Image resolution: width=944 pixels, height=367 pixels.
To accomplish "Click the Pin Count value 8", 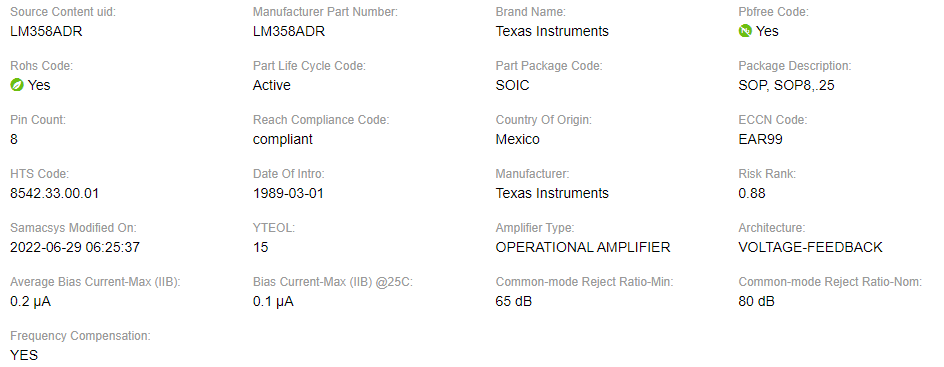I will tap(14, 140).
